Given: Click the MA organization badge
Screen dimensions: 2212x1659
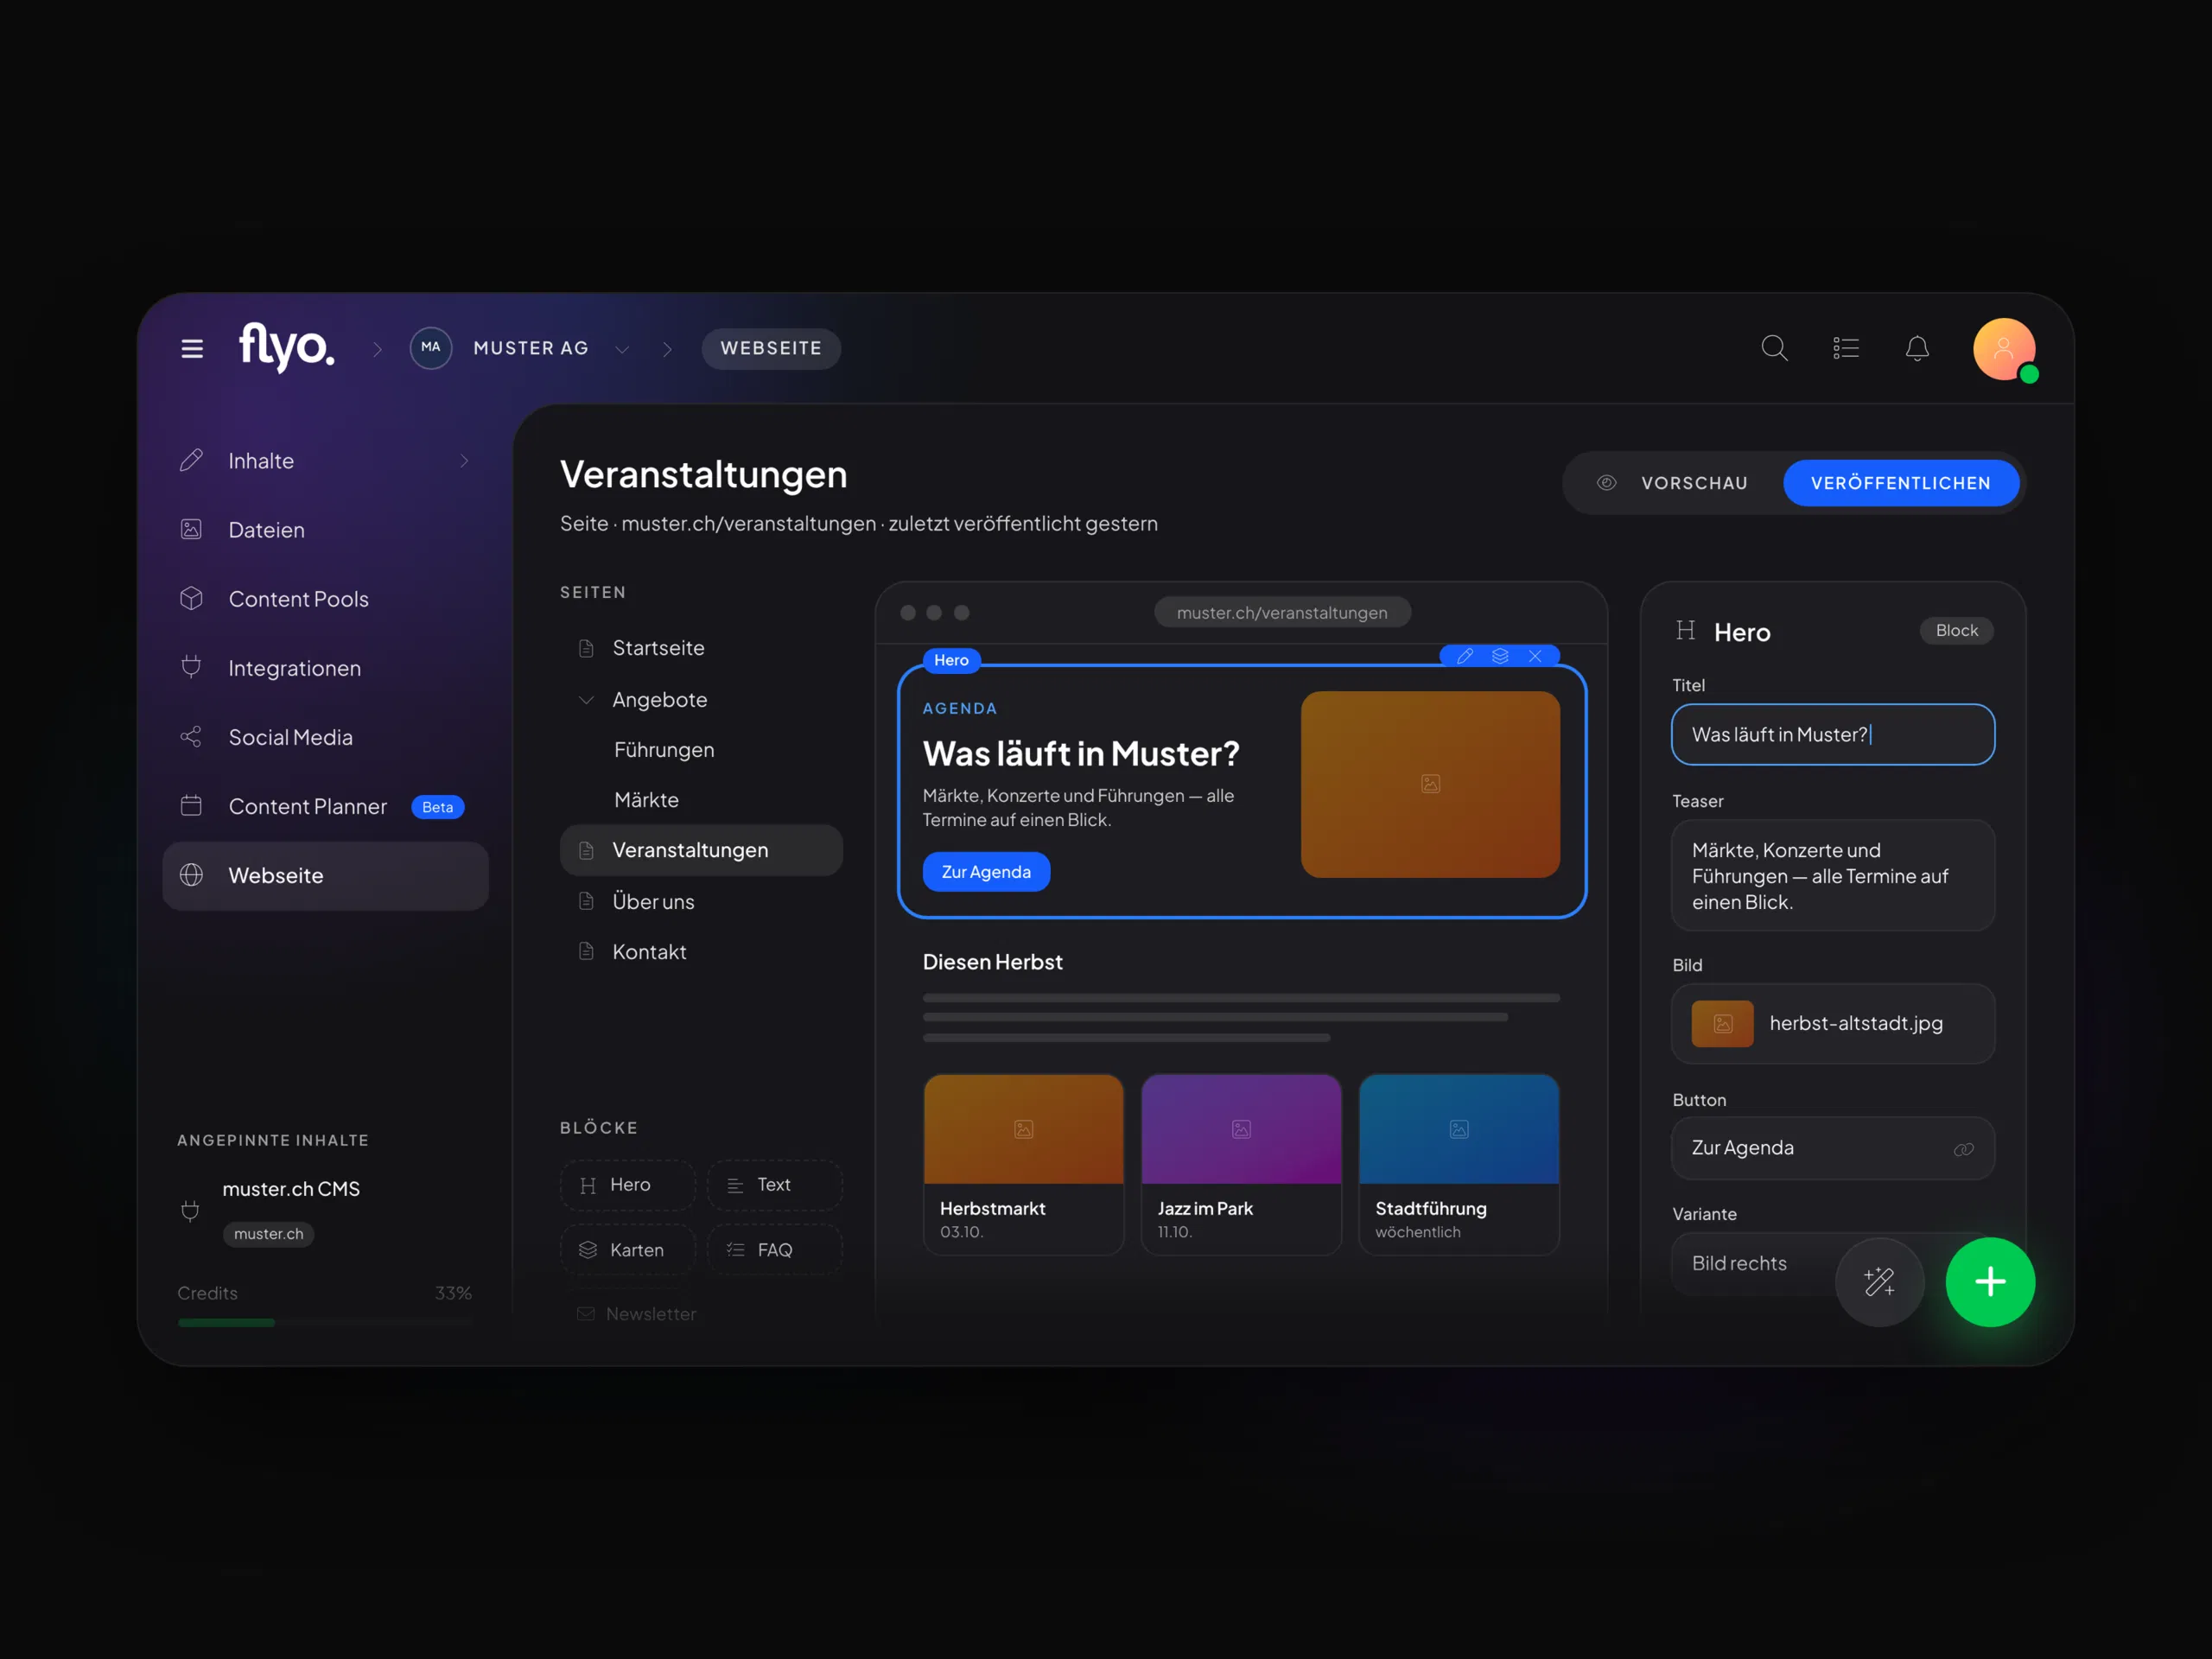Looking at the screenshot, I should tap(431, 348).
